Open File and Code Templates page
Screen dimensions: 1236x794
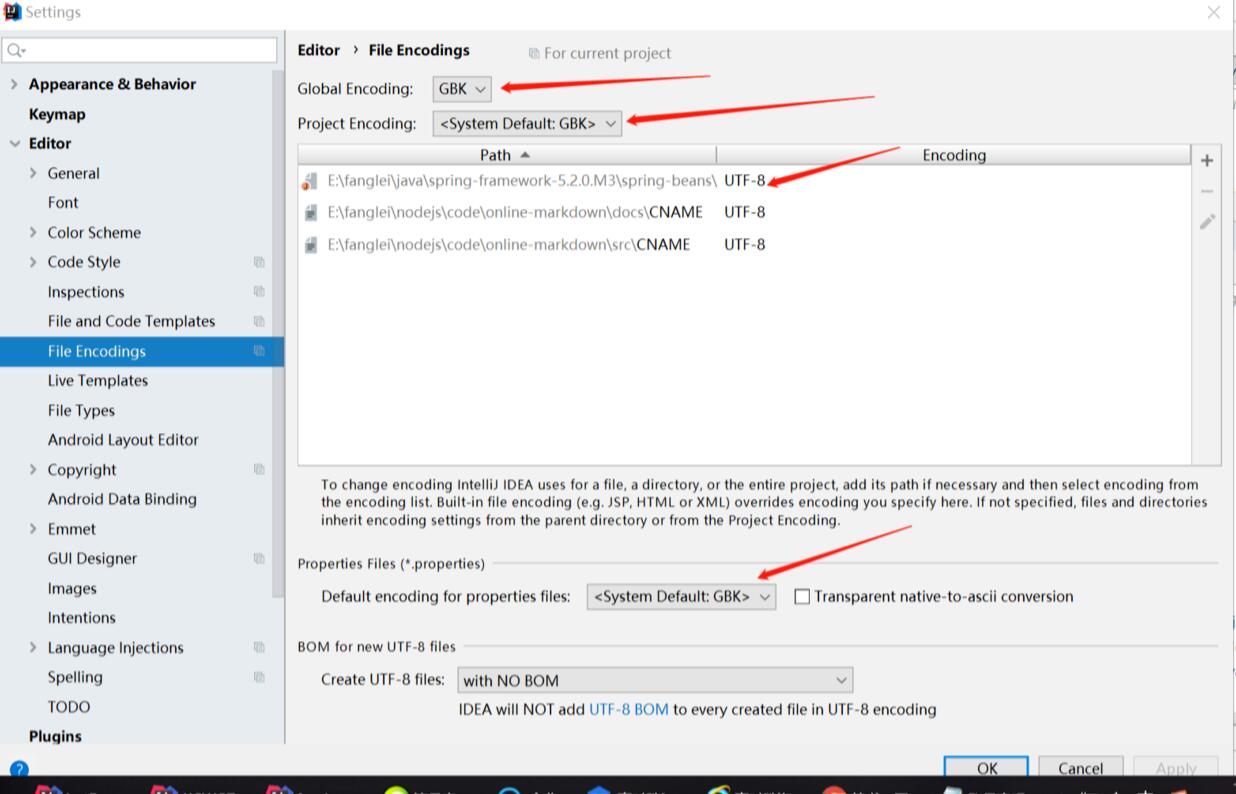[131, 321]
